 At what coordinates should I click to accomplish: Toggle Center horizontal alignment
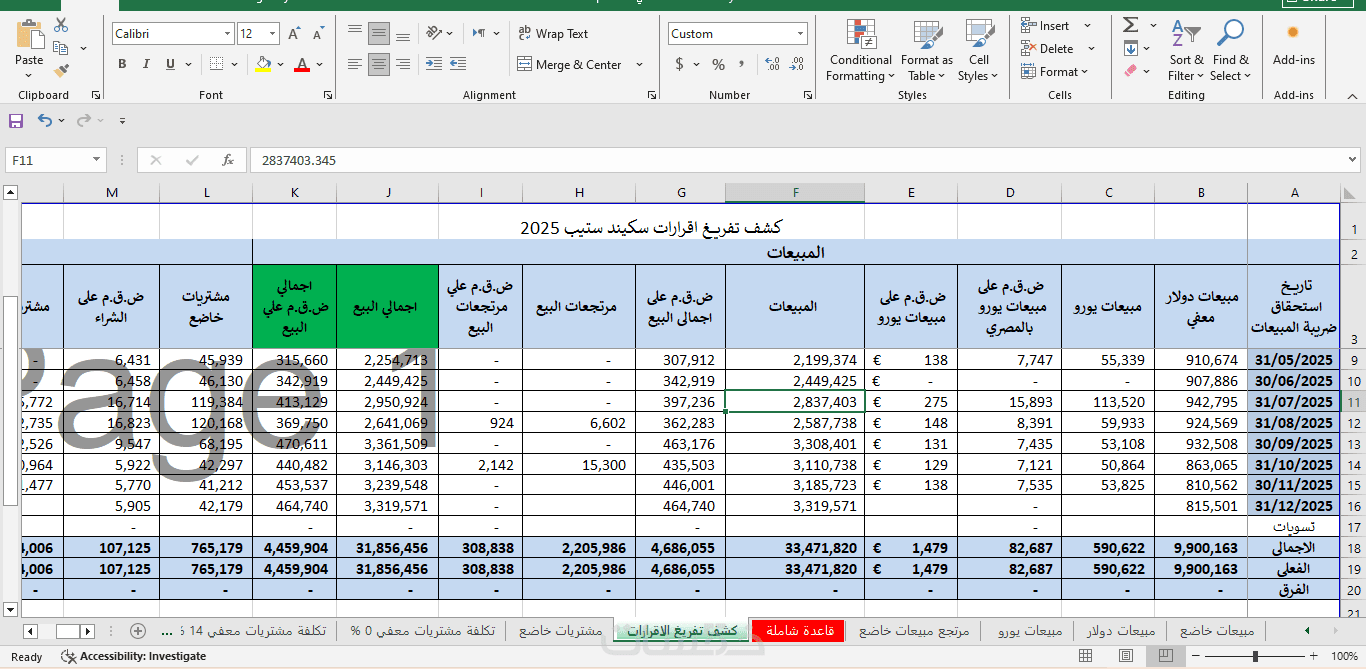click(x=379, y=64)
